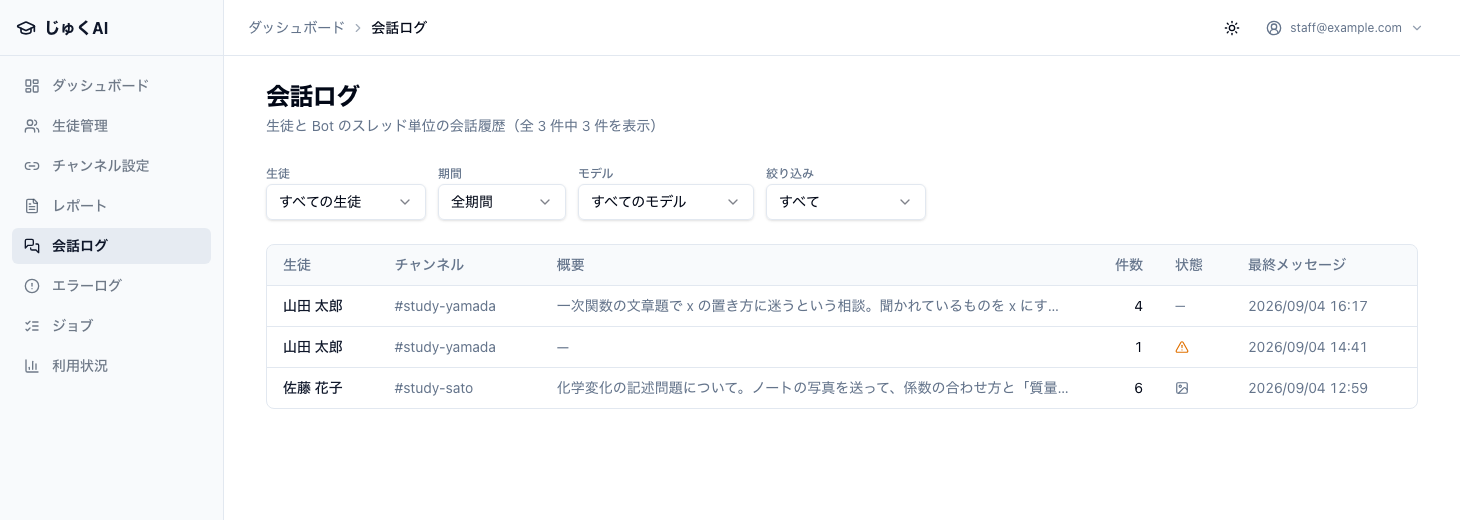This screenshot has height=520, width=1460.
Task: Open 利用状況 in the sidebar
Action: point(111,366)
